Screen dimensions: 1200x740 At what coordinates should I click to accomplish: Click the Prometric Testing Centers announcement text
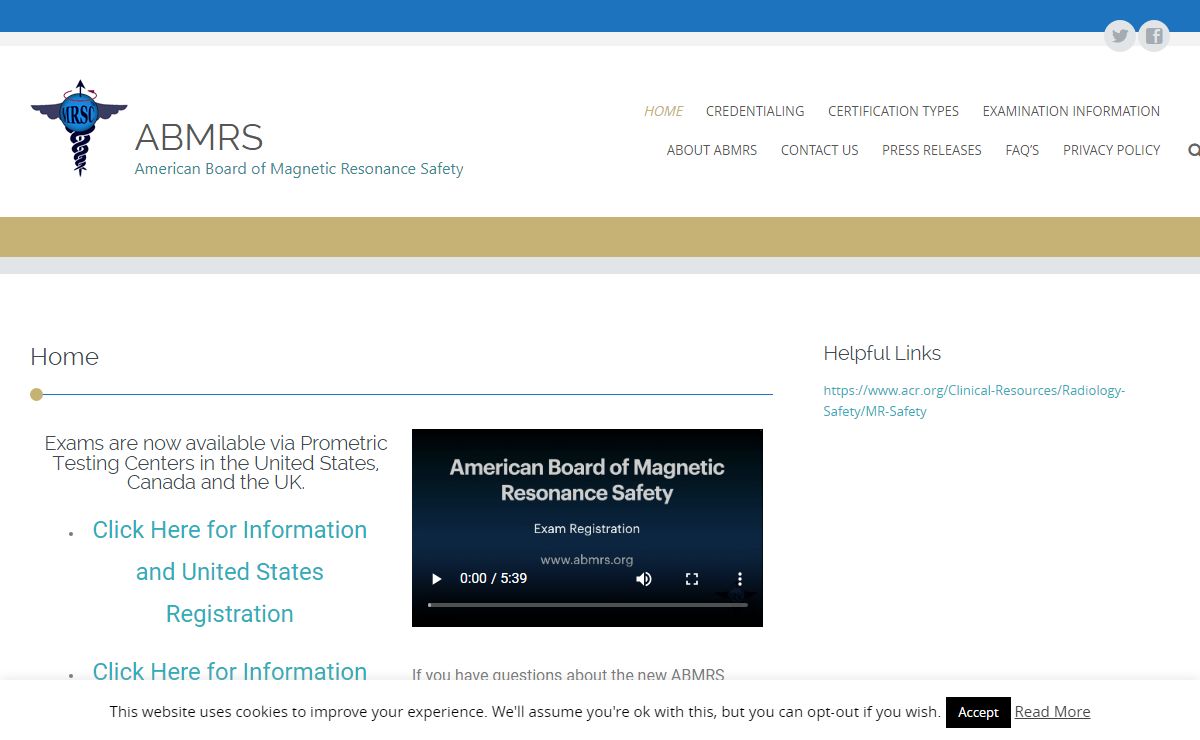[x=216, y=463]
